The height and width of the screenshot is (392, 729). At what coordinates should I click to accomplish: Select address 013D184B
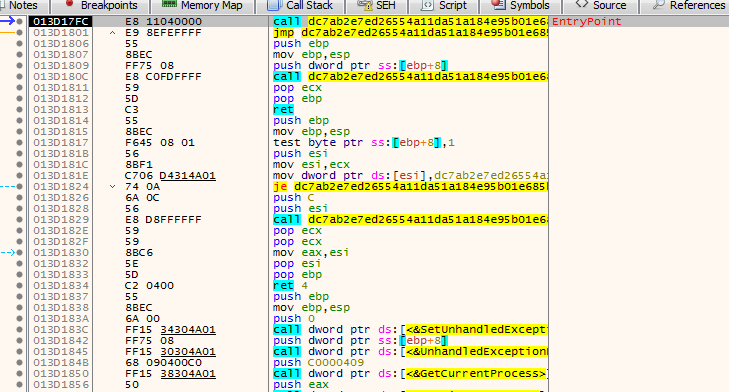(60, 363)
